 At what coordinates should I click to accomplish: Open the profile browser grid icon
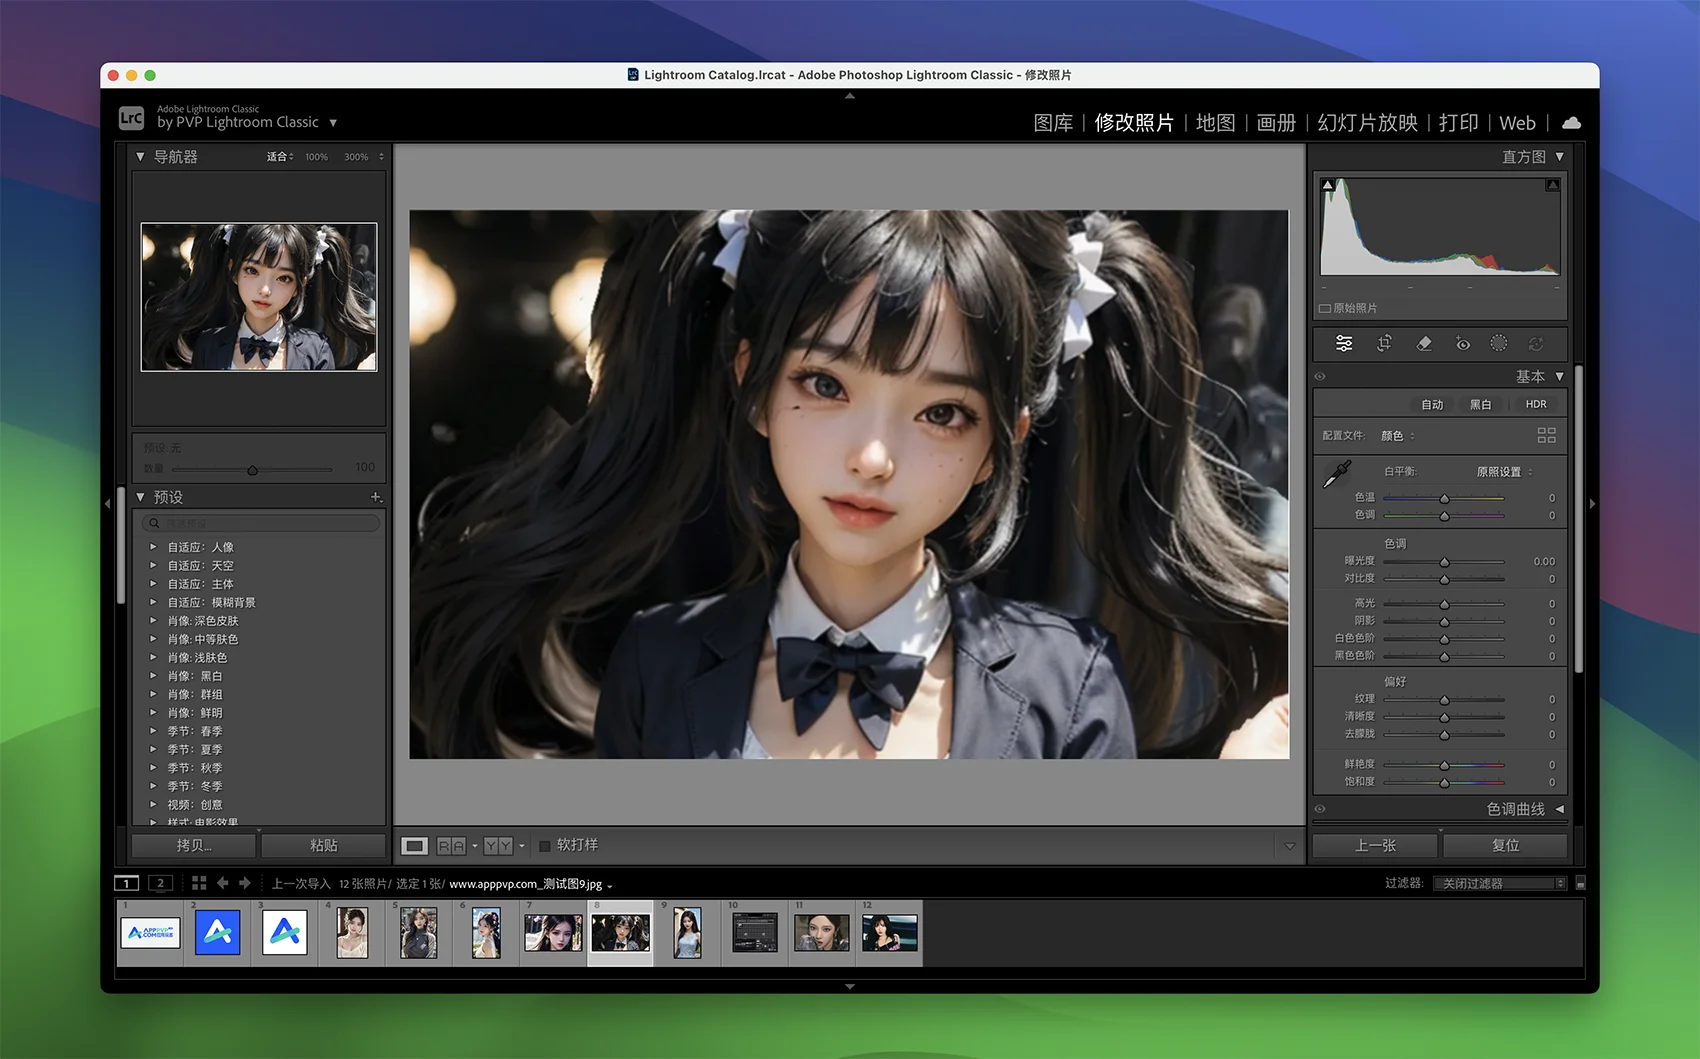pyautogui.click(x=1546, y=435)
